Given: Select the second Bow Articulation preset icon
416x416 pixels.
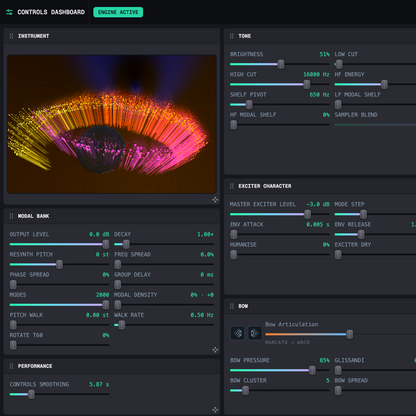Looking at the screenshot, I should [255, 333].
